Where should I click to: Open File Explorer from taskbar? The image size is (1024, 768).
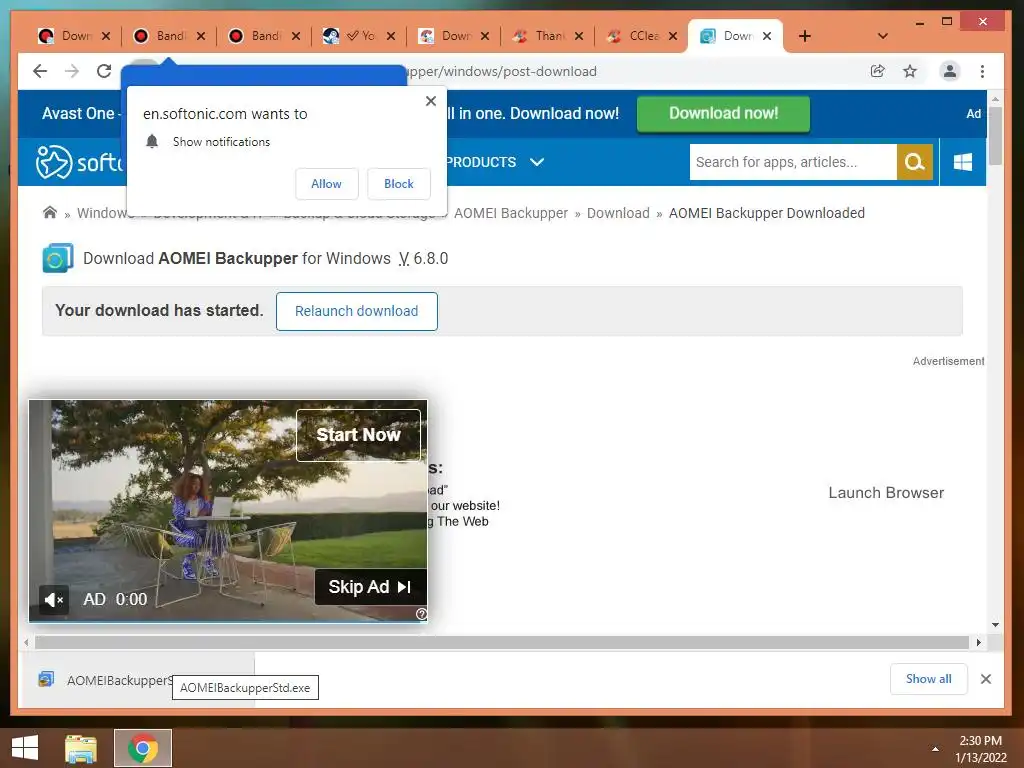point(81,748)
